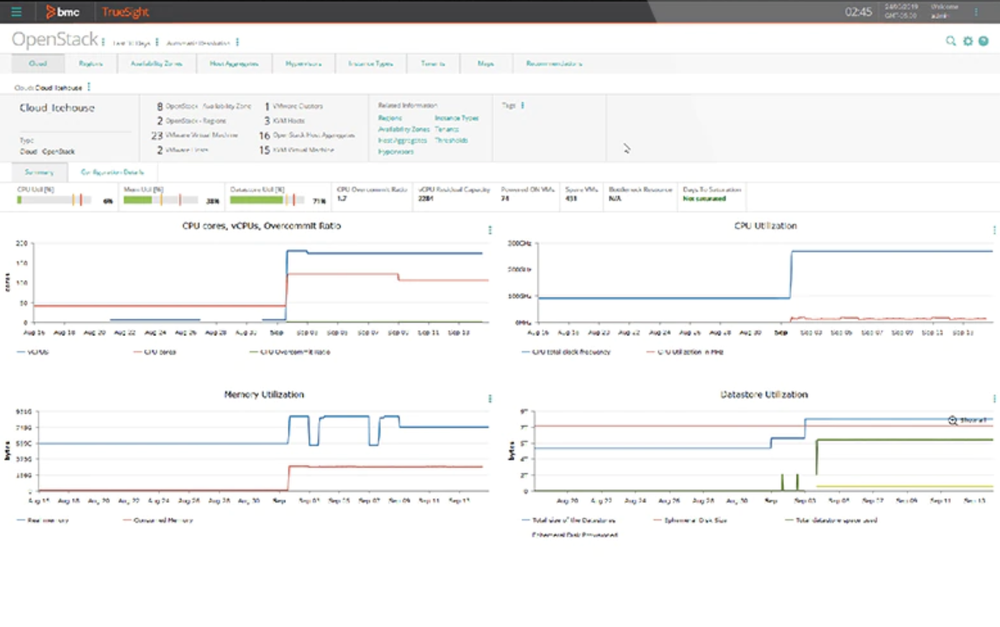
Task: Open the CPU cores chart kebab menu
Action: pyautogui.click(x=489, y=229)
